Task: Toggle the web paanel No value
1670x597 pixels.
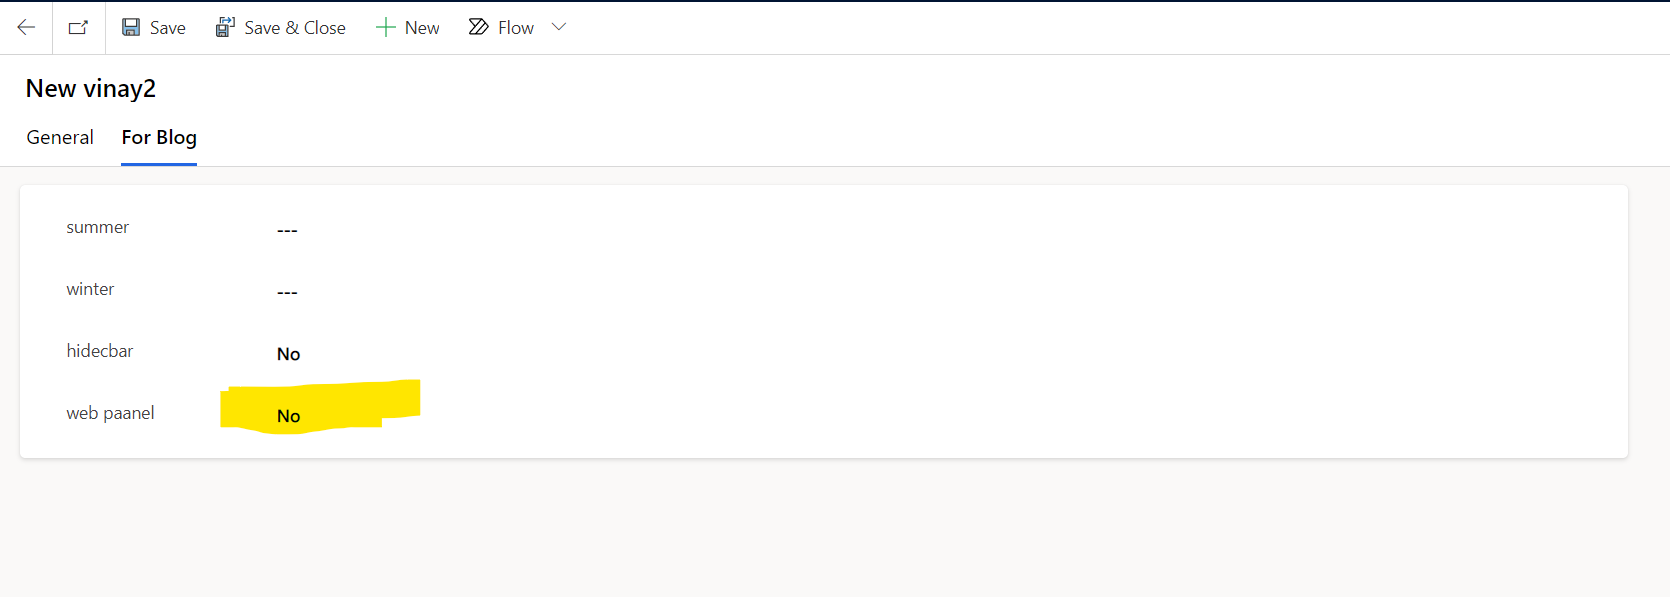Action: click(288, 416)
